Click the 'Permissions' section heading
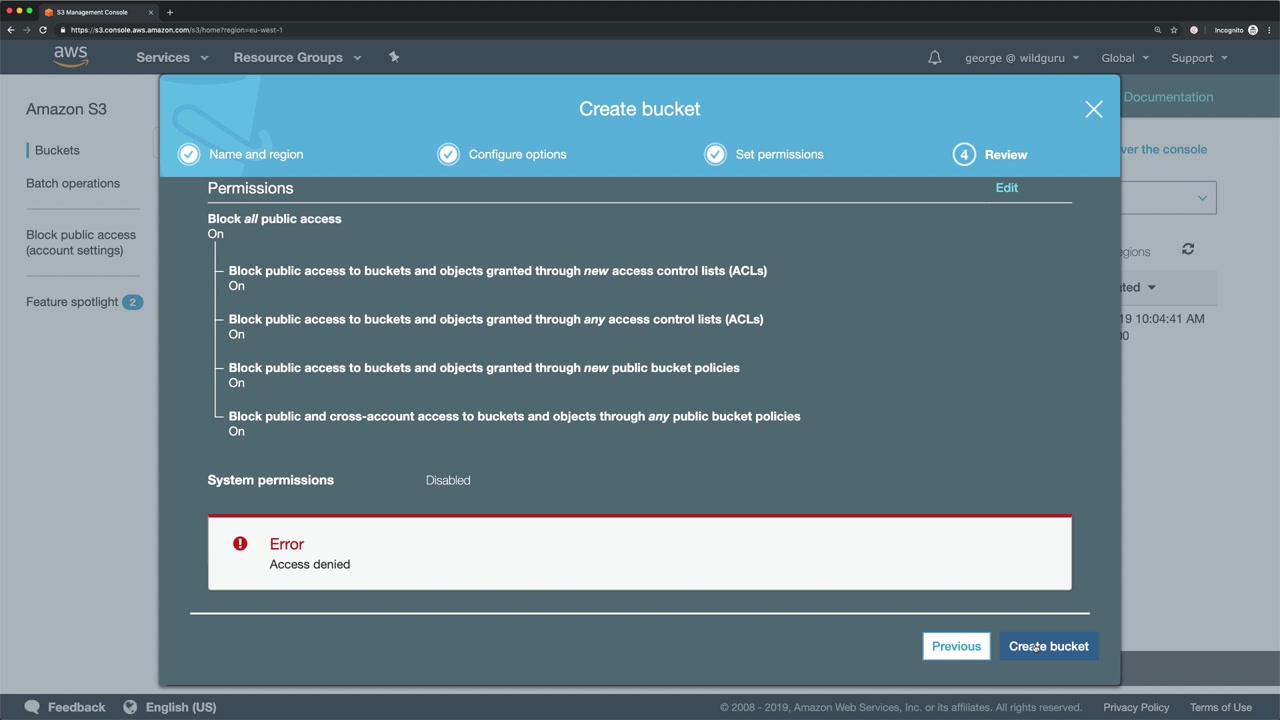The width and height of the screenshot is (1280, 720). [251, 188]
